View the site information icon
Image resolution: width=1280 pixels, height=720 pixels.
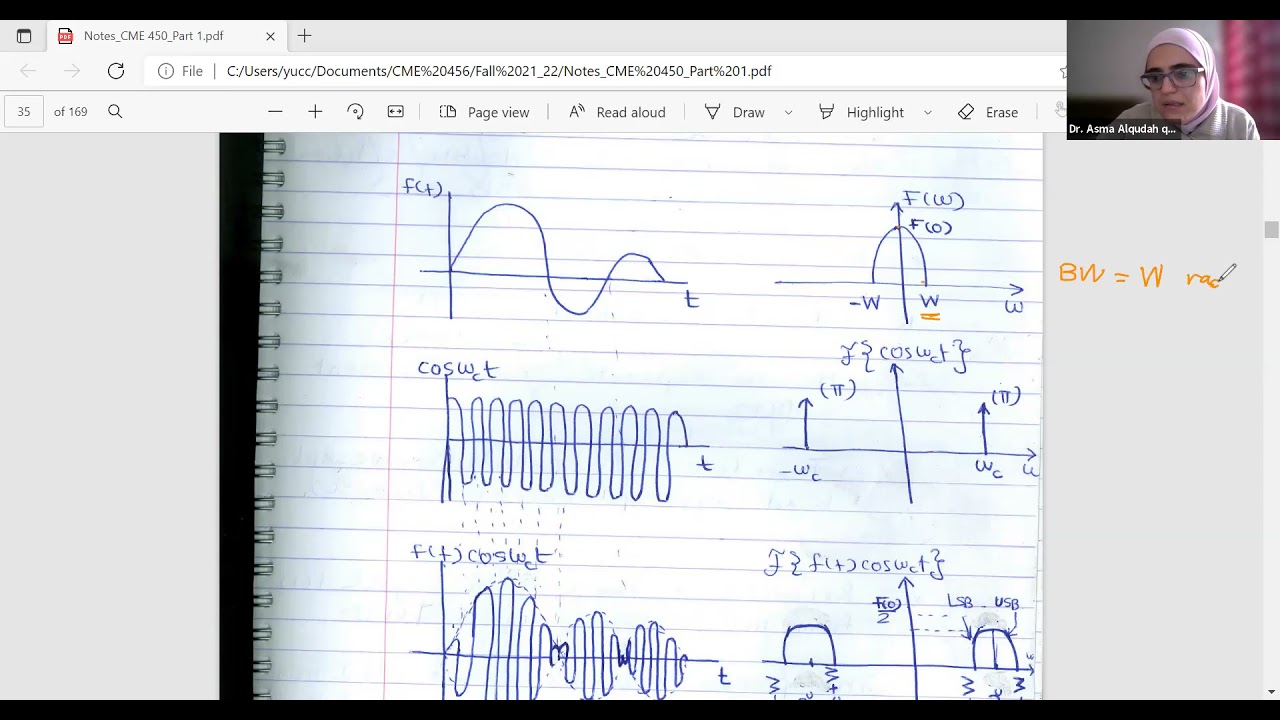click(166, 71)
